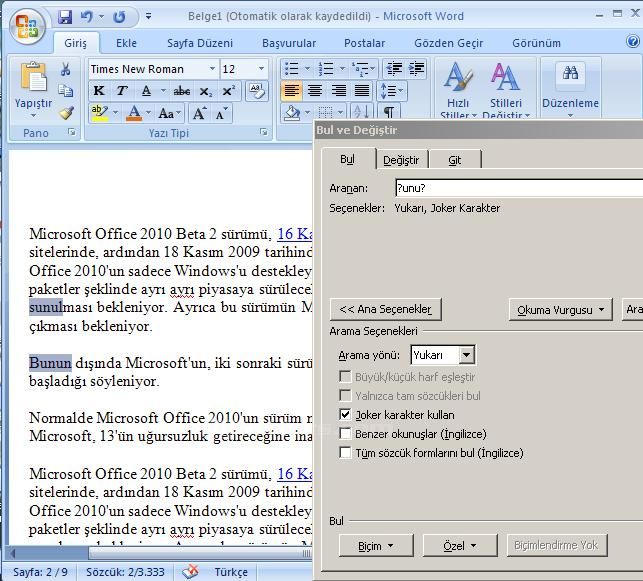Save the document via Quick Access
The height and width of the screenshot is (581, 643).
pos(66,17)
